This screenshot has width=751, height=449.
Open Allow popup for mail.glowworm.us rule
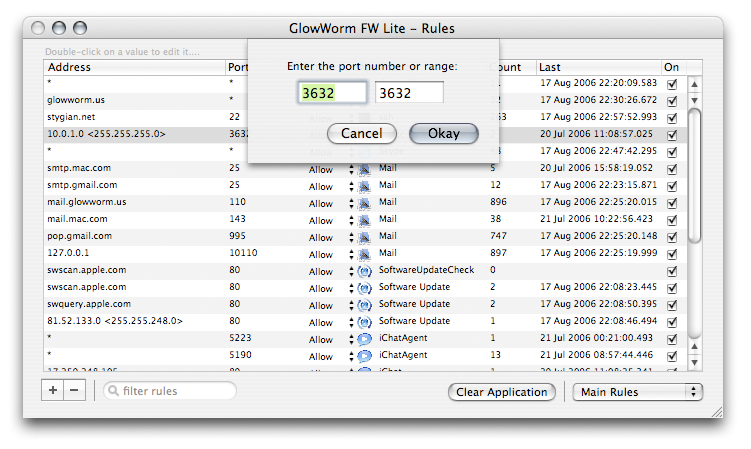(x=331, y=204)
